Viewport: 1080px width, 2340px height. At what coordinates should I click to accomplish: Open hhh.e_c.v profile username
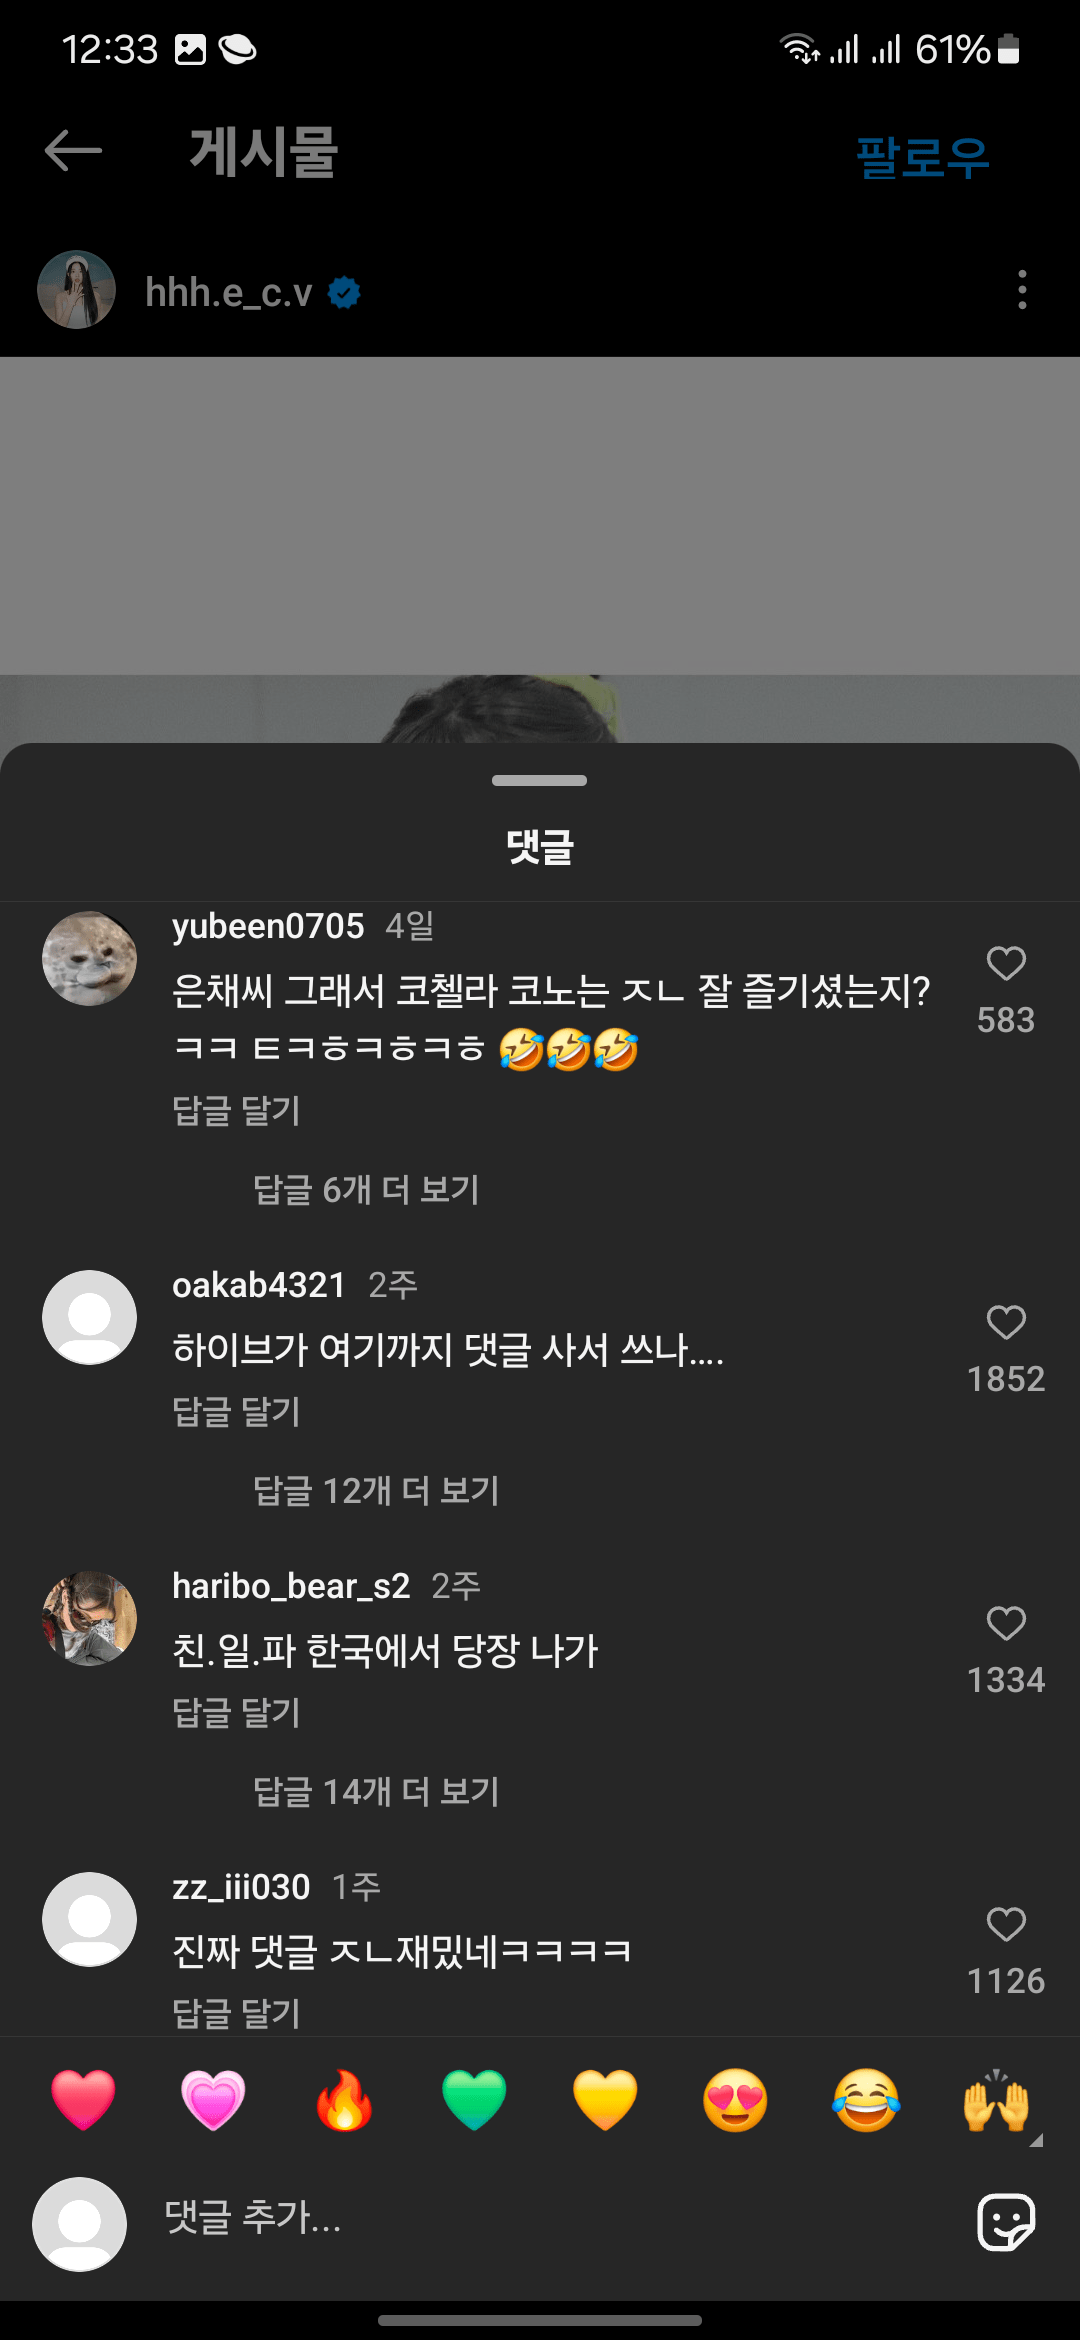tap(229, 292)
